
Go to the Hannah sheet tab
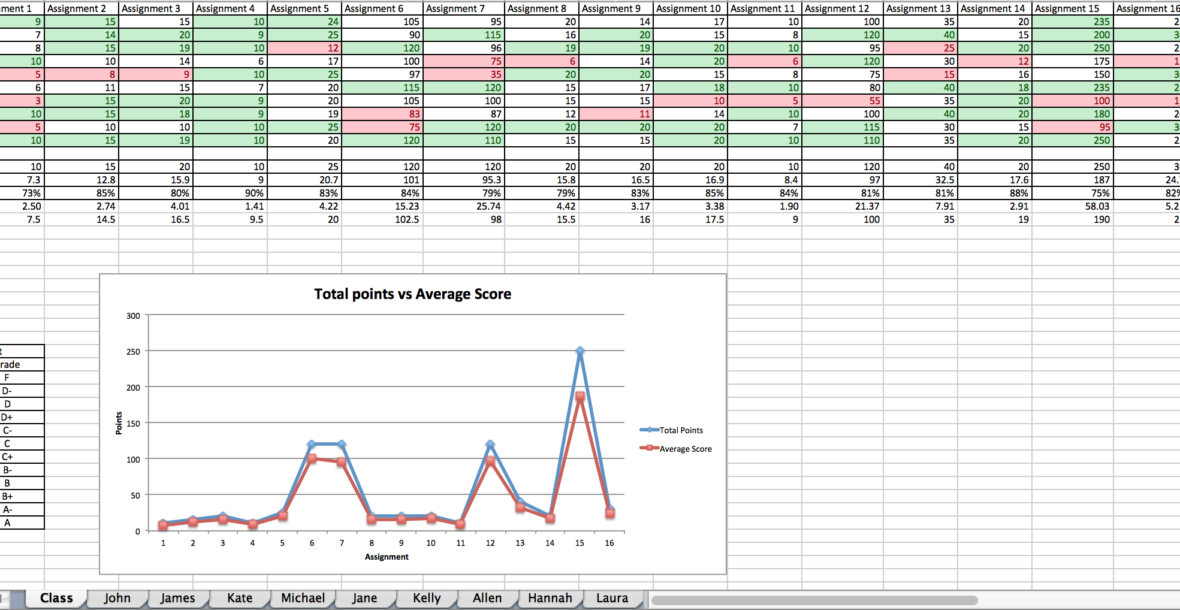550,598
